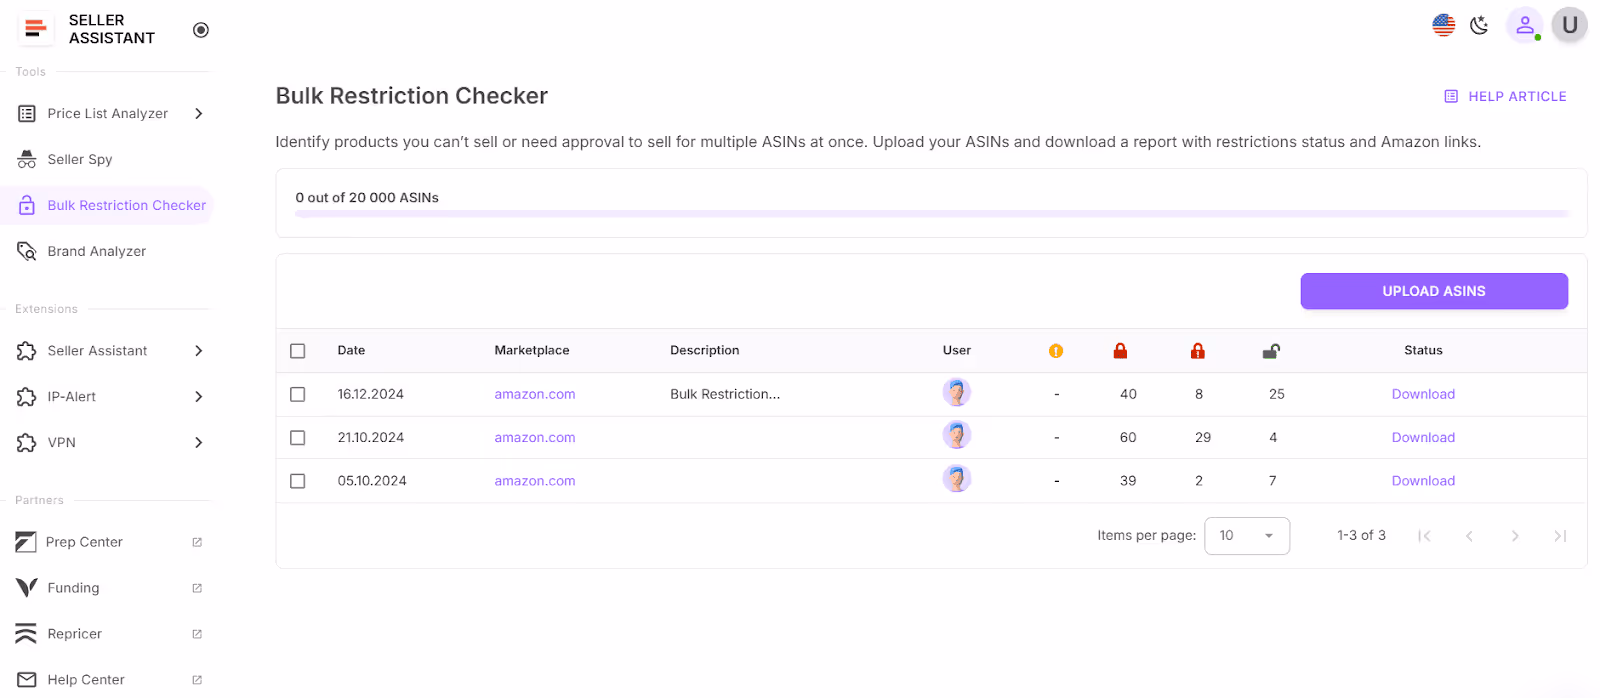Screen dimensions: 1600x698
Task: Download the 16.12.2024 report
Action: click(x=1423, y=395)
